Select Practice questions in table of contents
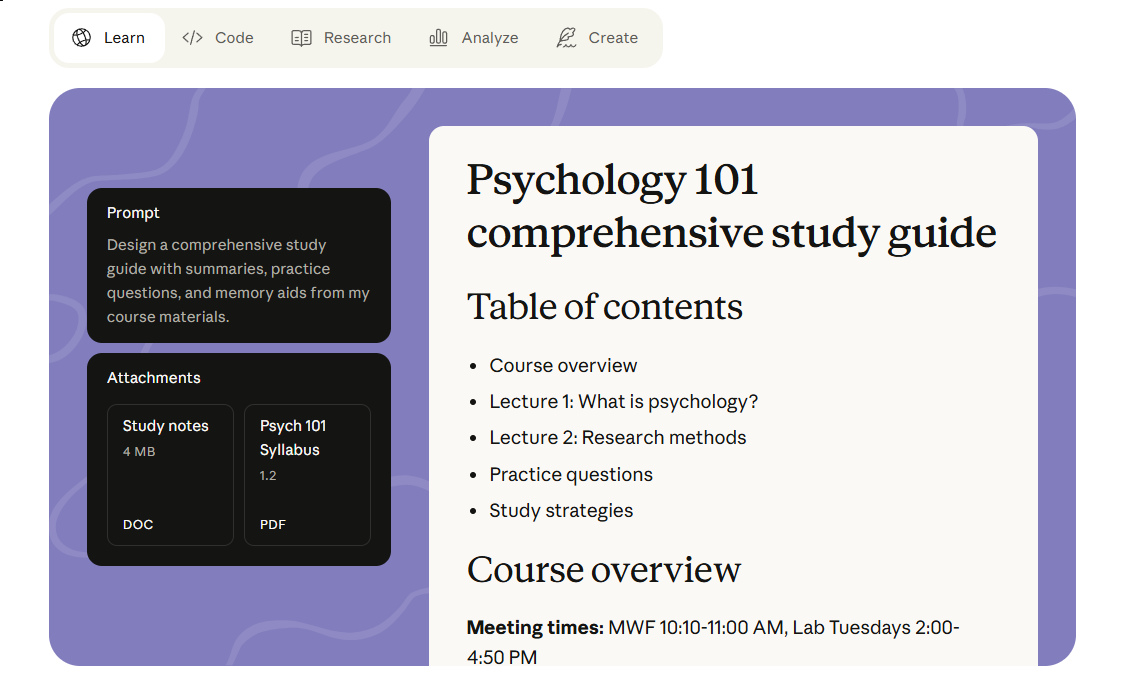The height and width of the screenshot is (682, 1130). (570, 475)
